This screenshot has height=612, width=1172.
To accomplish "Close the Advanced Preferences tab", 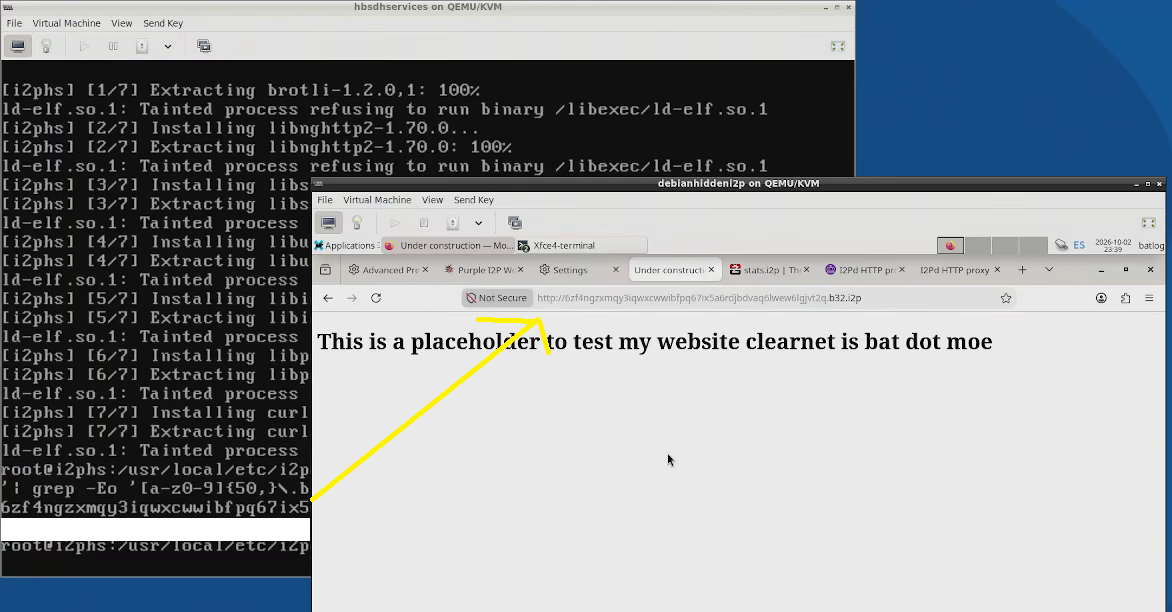I will click(425, 270).
